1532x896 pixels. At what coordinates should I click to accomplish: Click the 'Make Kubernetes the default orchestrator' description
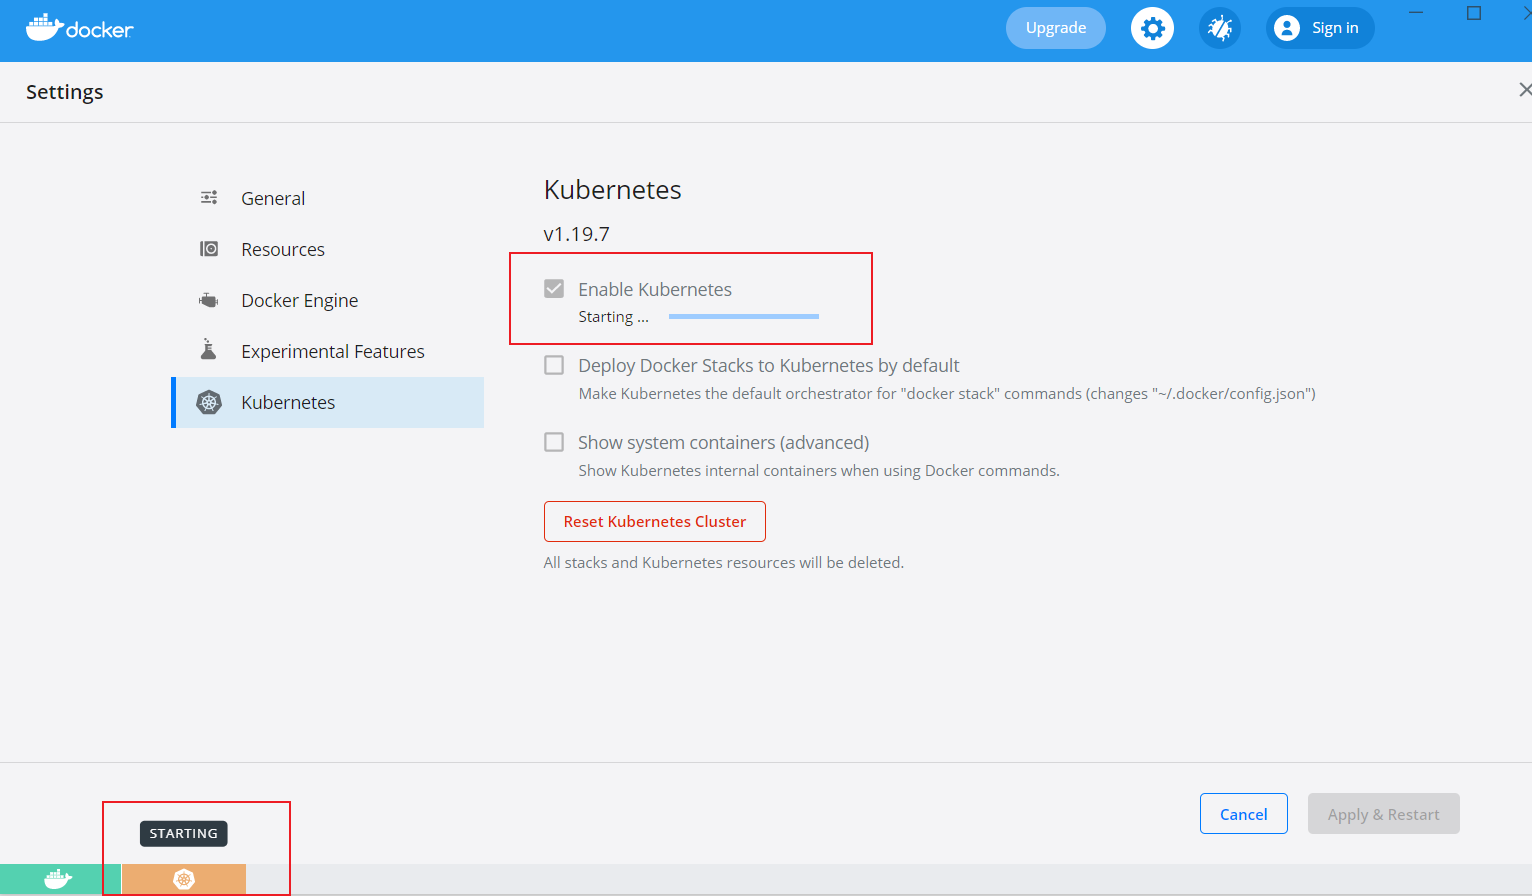click(x=947, y=394)
